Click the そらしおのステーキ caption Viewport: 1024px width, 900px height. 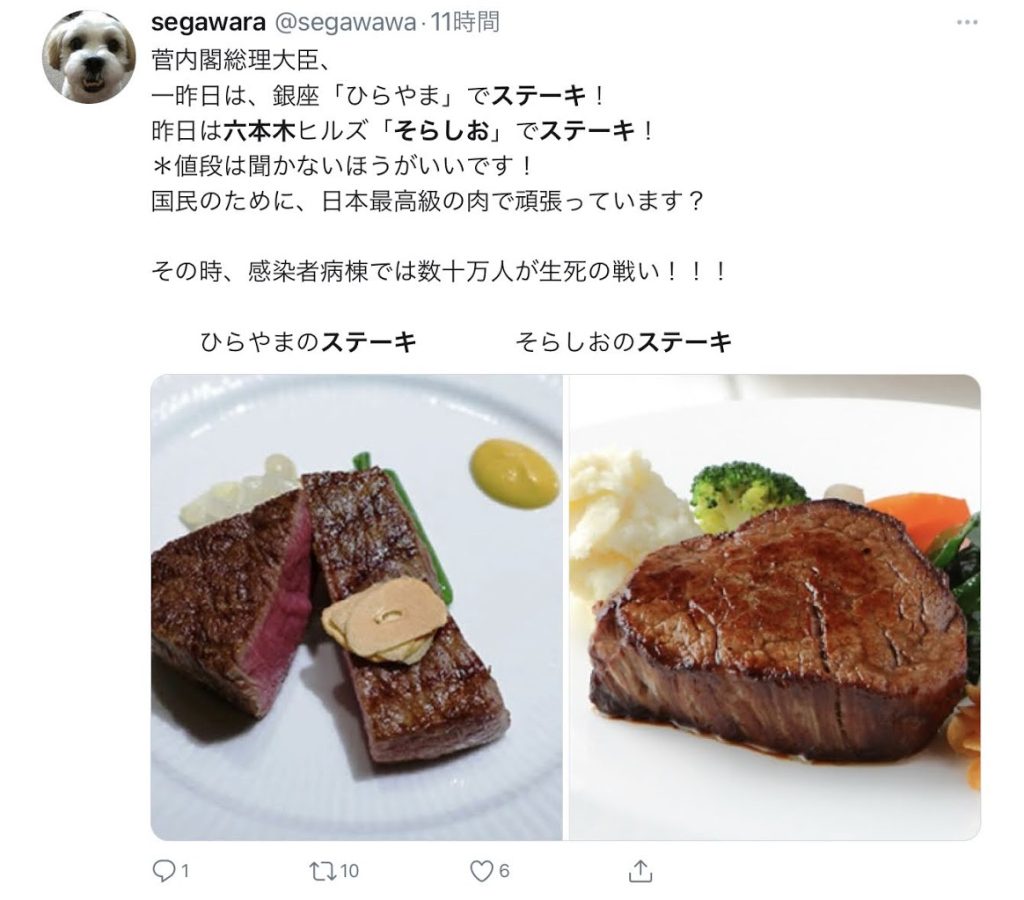click(624, 342)
